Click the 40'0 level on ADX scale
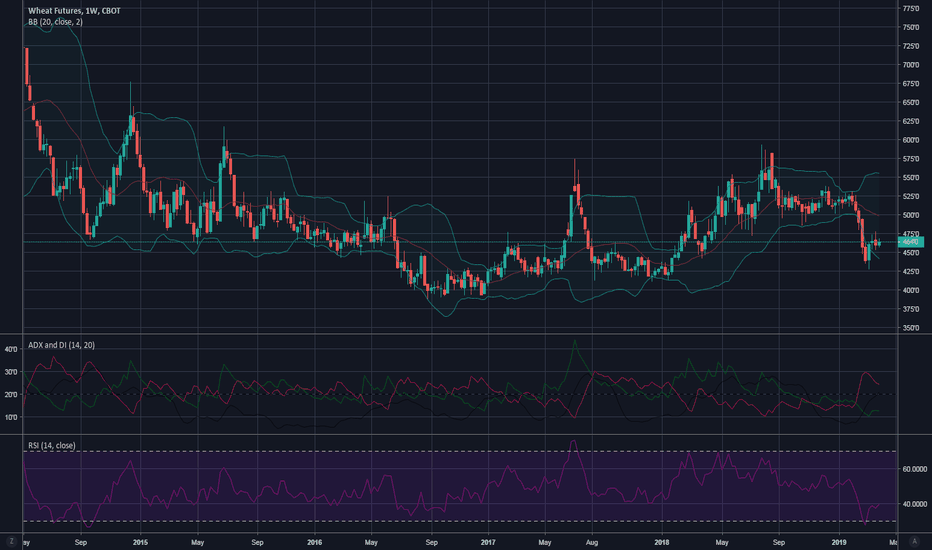Image resolution: width=932 pixels, height=550 pixels. [x=11, y=350]
